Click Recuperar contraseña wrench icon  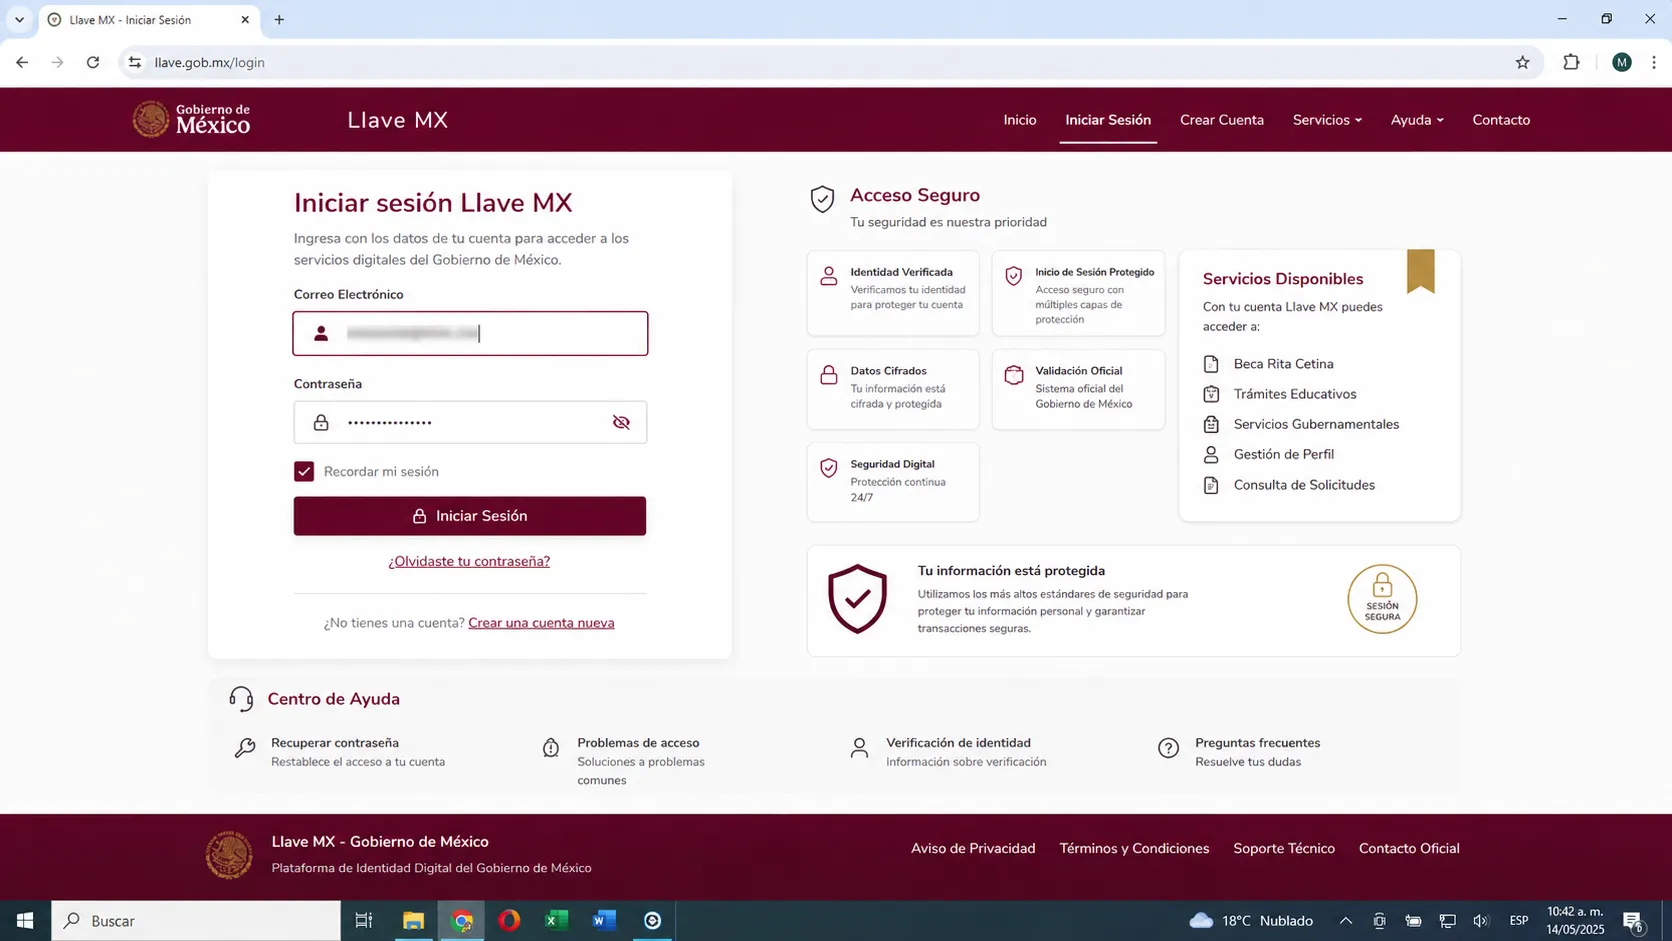(245, 748)
